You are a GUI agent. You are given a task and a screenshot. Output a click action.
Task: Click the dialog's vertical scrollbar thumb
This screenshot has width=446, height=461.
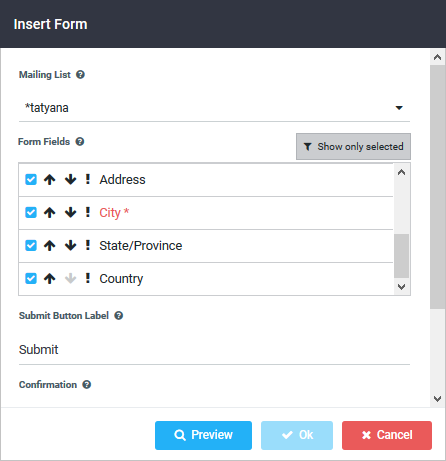pyautogui.click(x=438, y=187)
